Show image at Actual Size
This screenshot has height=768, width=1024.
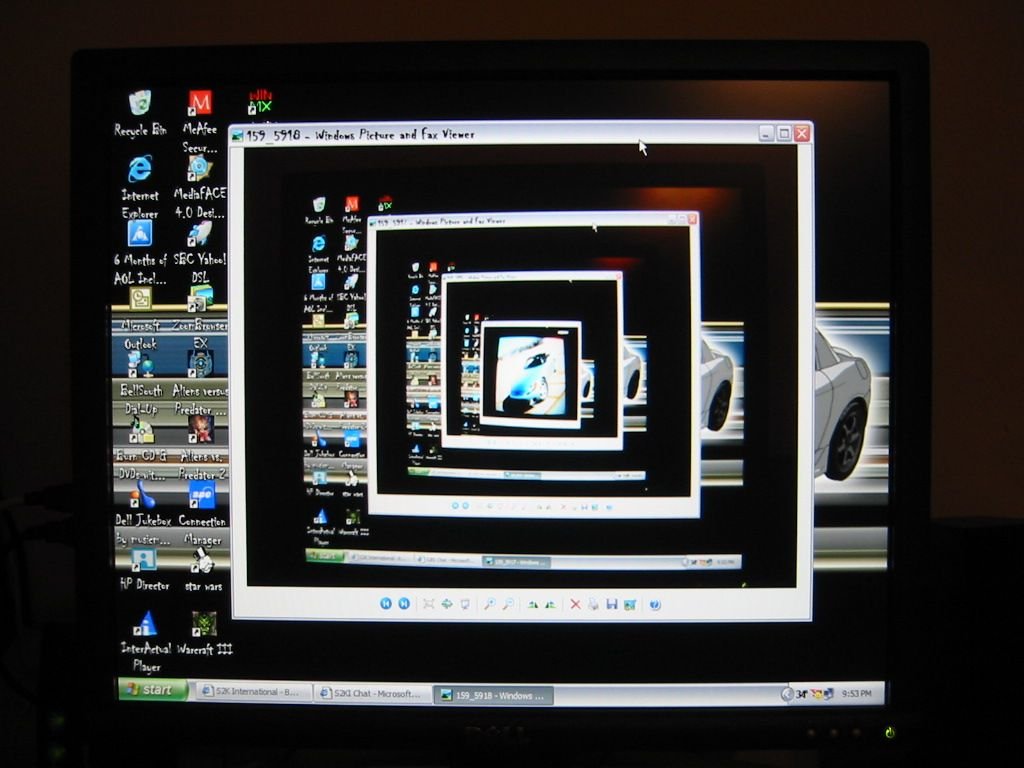pos(447,604)
